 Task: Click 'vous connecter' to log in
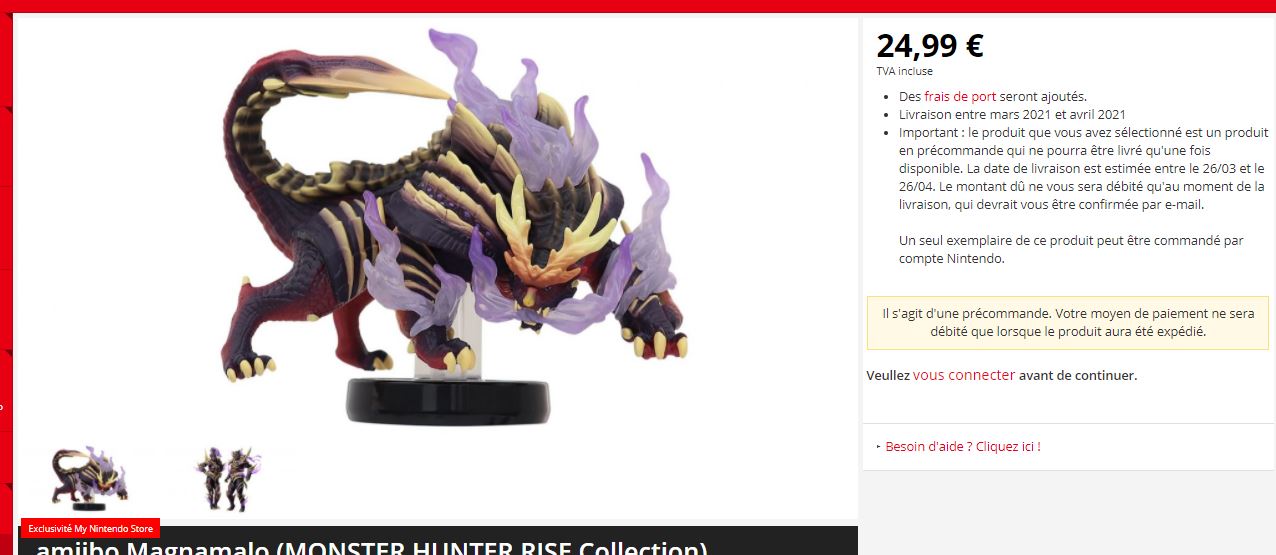[x=963, y=376]
